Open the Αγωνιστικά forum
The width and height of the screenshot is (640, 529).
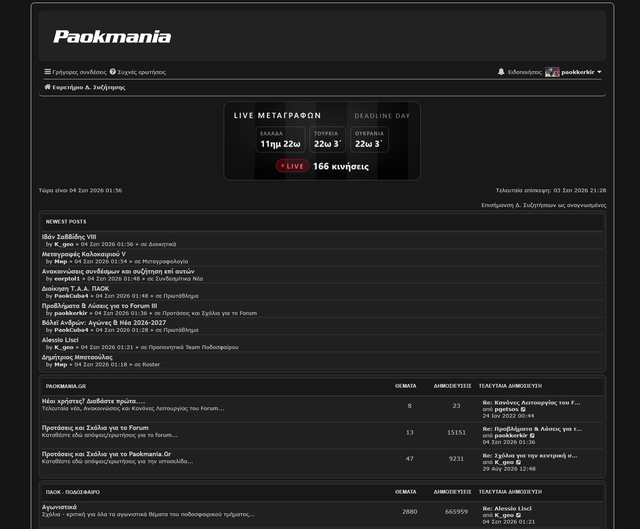coord(59,507)
